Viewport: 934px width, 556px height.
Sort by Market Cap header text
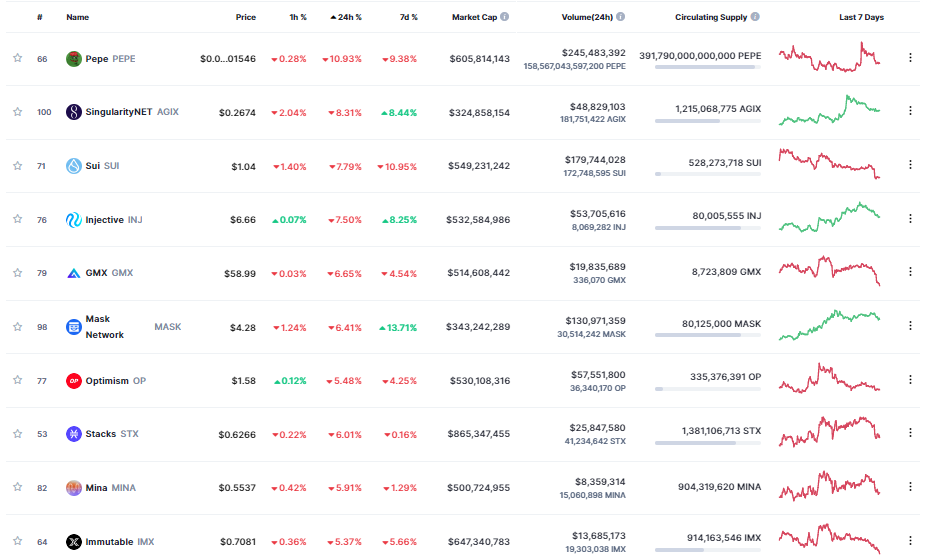tap(474, 17)
